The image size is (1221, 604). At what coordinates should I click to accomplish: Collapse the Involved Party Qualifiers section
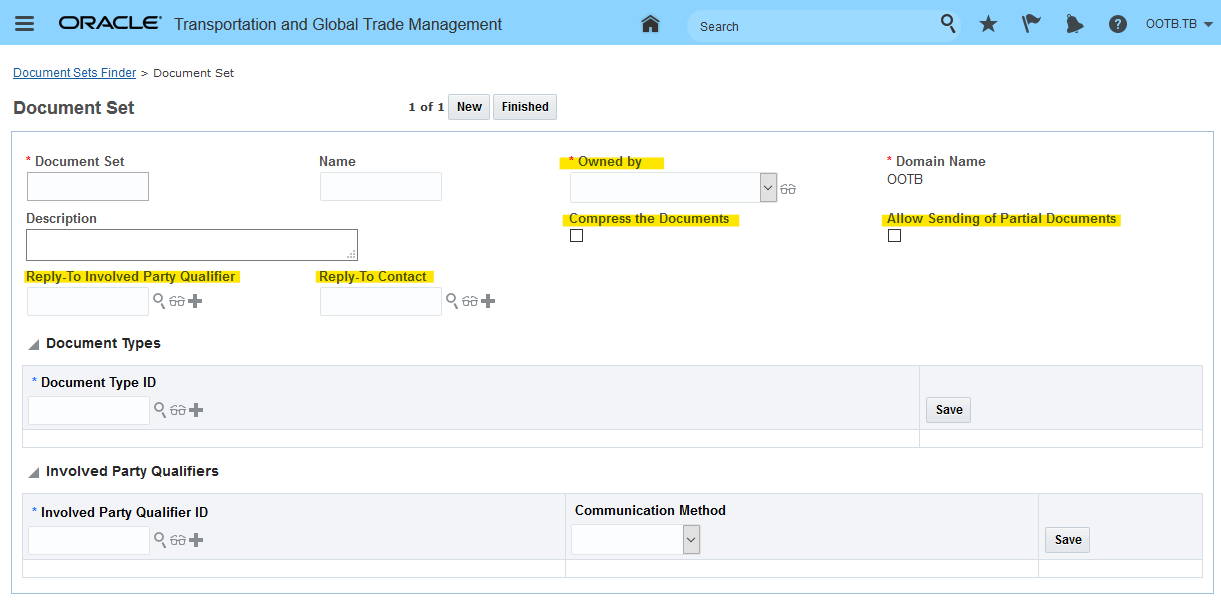tap(34, 472)
